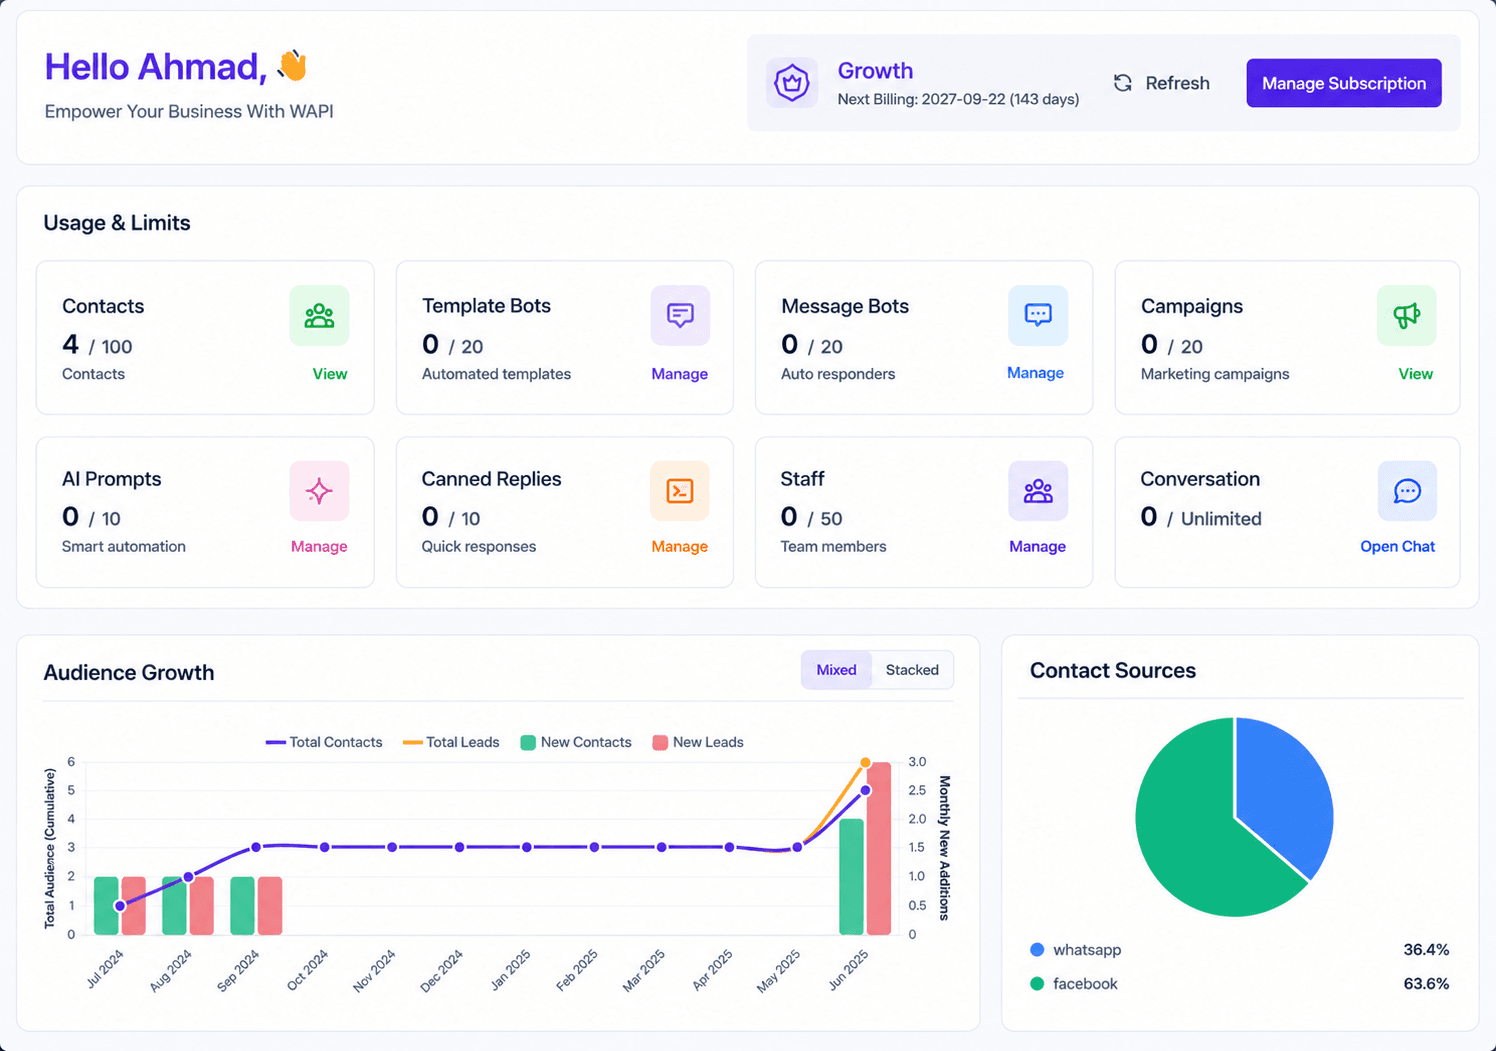The image size is (1496, 1051).
Task: Click the Canned Replies terminal icon
Action: [x=680, y=491]
